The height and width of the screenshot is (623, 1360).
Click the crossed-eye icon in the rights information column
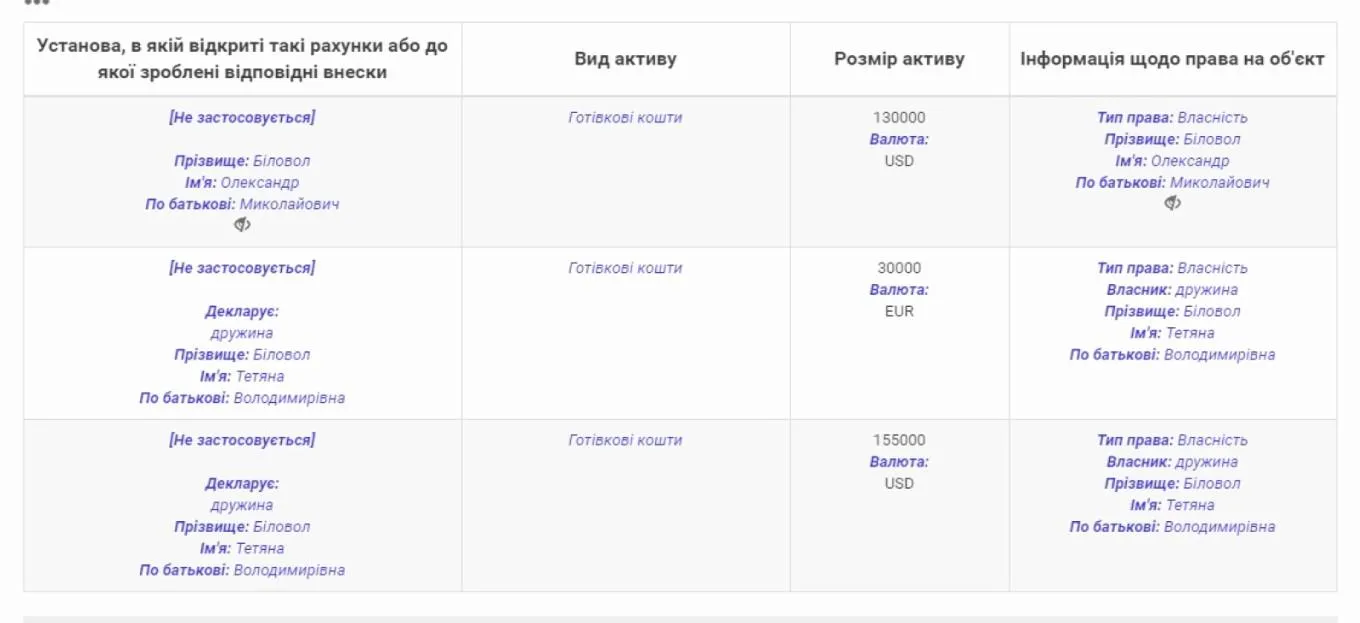(x=1173, y=203)
